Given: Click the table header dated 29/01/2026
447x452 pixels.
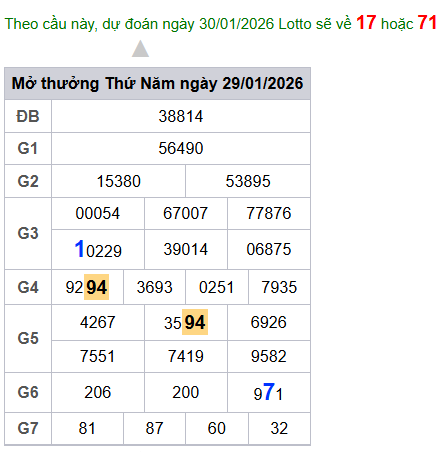Looking at the screenshot, I should coord(157,83).
